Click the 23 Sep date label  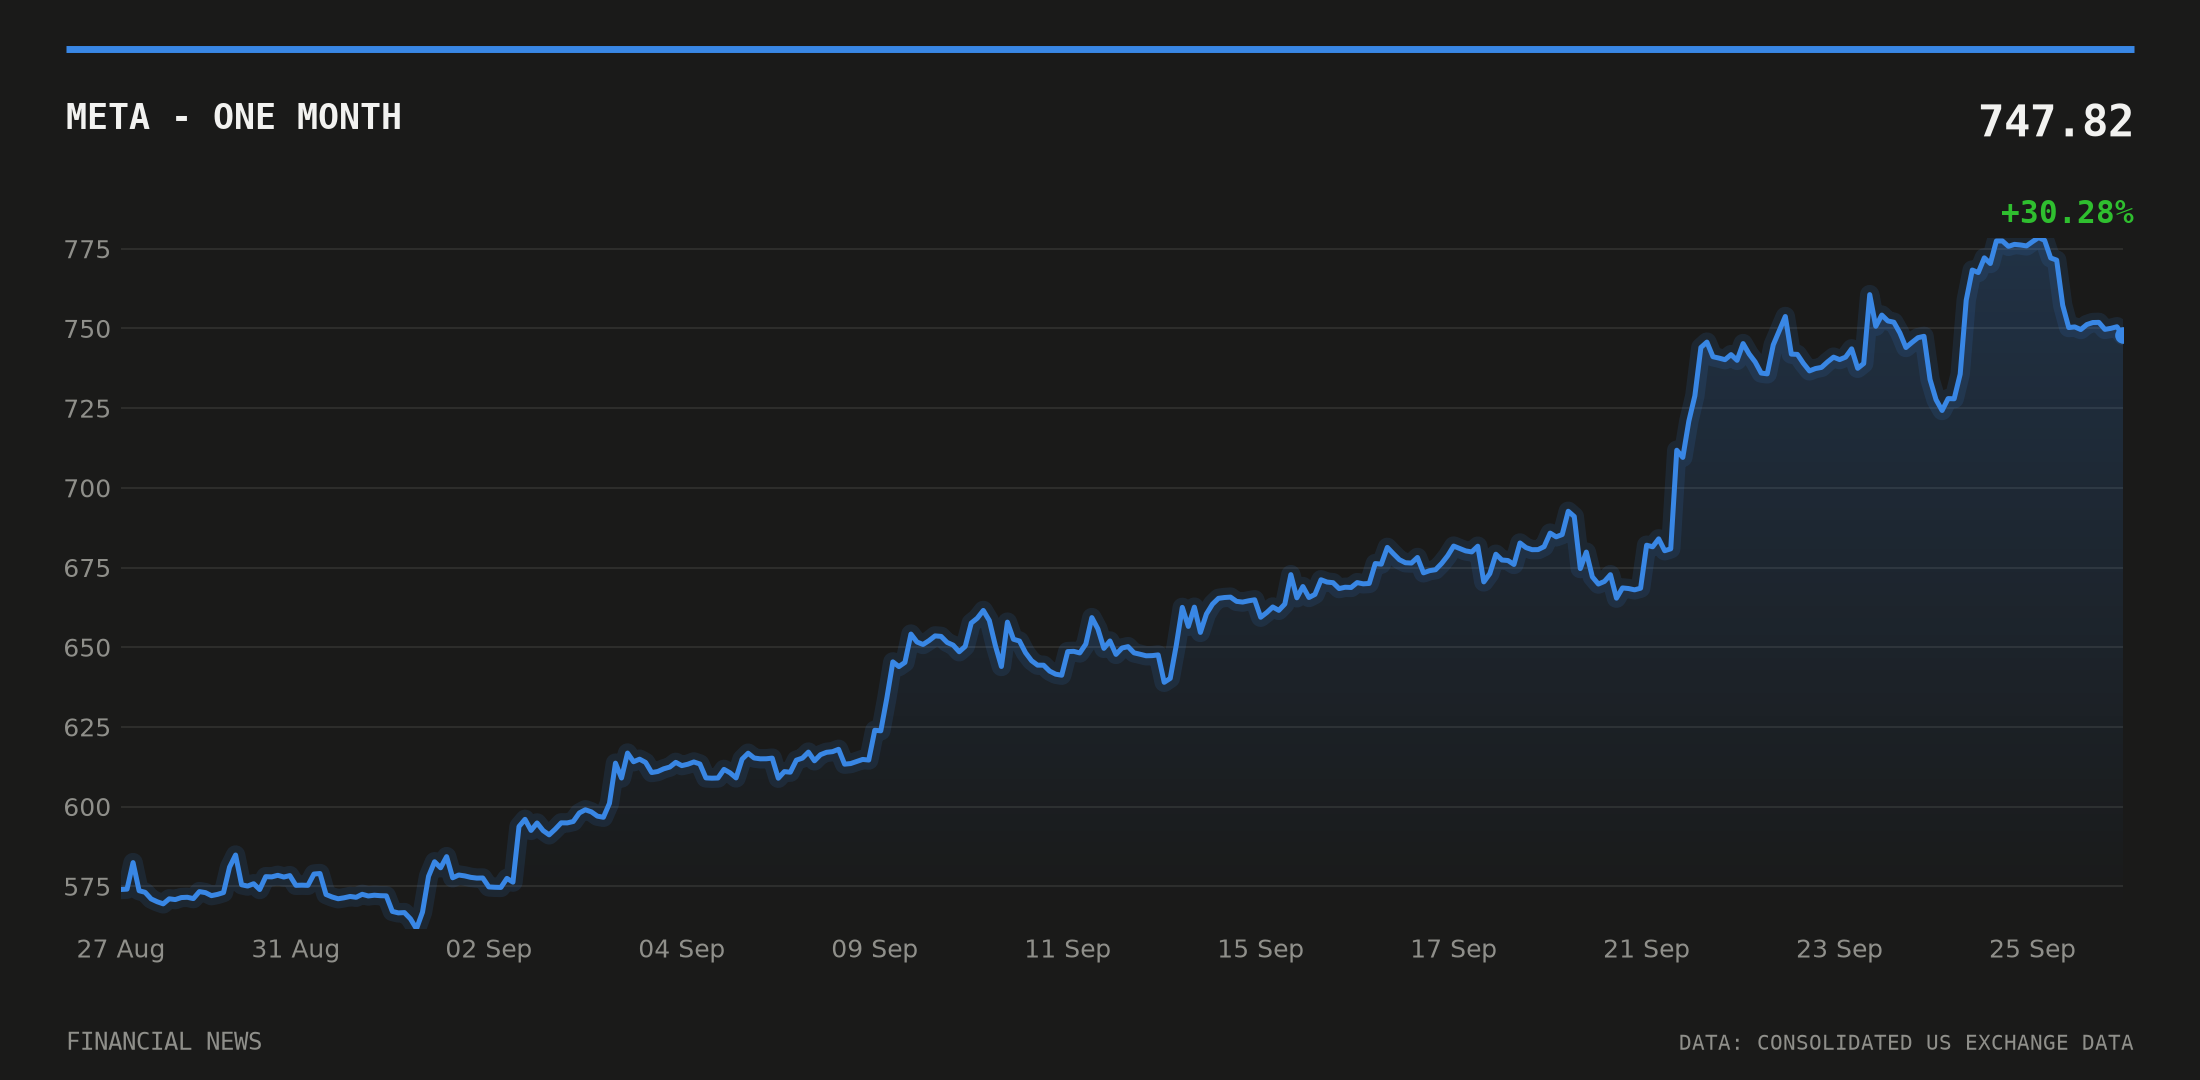click(x=1840, y=949)
